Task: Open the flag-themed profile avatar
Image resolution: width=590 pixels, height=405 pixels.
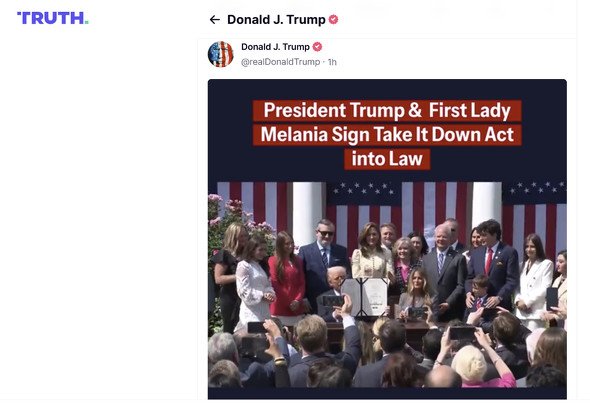Action: coord(220,54)
